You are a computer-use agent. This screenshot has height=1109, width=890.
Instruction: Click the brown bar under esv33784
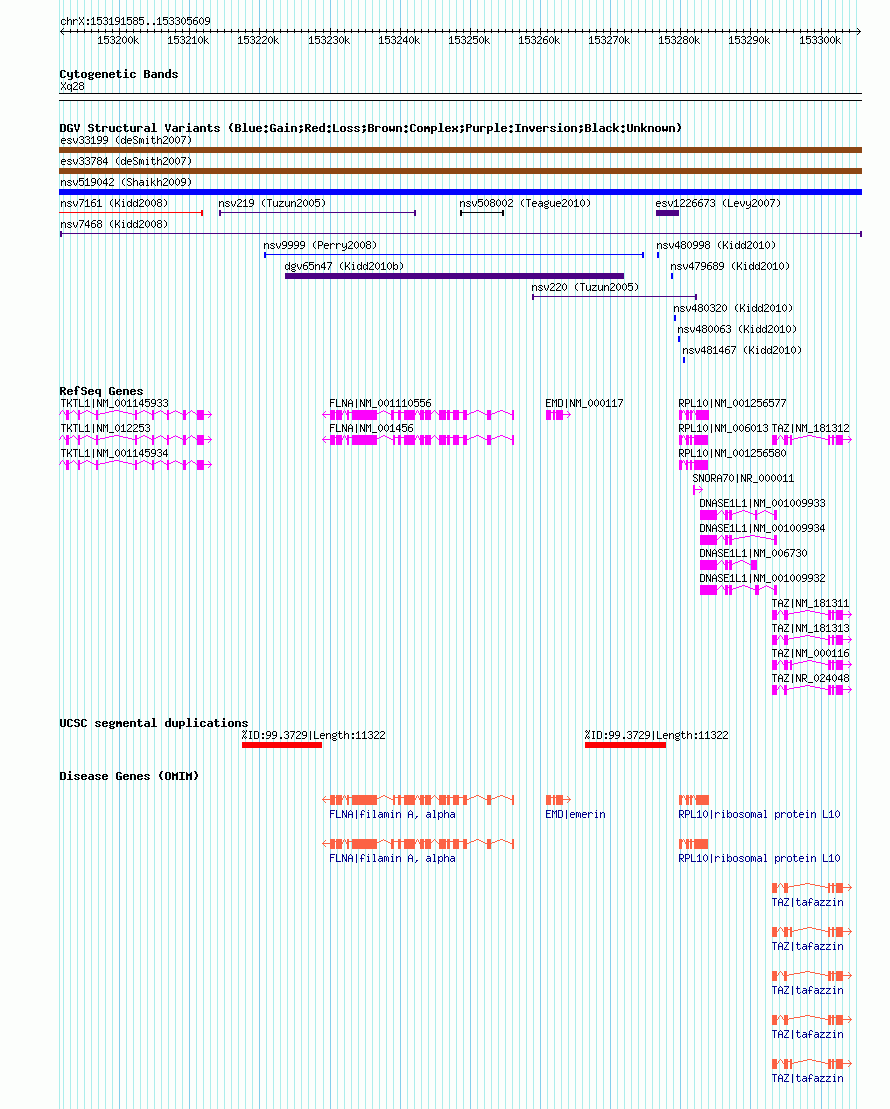pos(461,171)
